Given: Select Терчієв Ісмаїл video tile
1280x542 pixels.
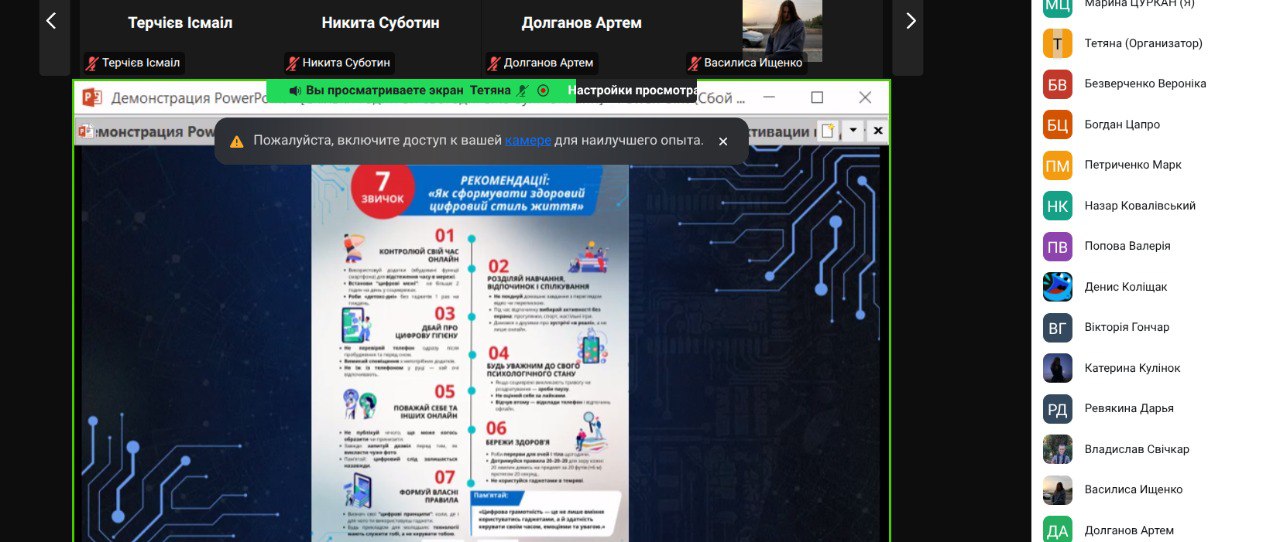Looking at the screenshot, I should (x=179, y=23).
